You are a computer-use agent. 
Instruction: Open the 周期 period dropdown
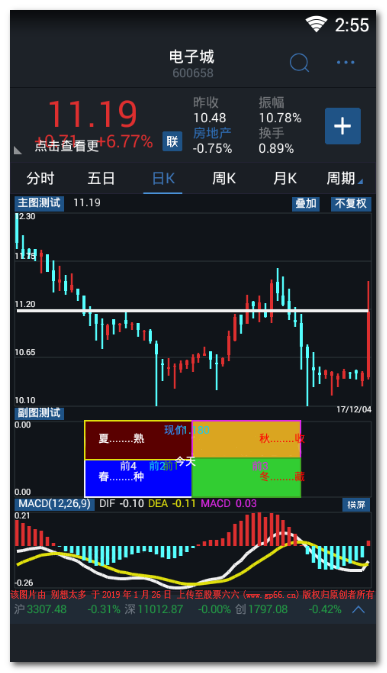click(x=345, y=179)
